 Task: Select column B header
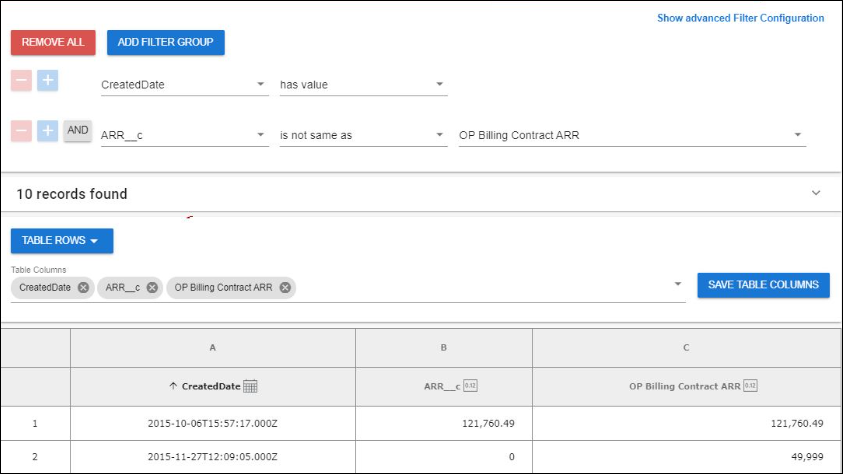pos(444,348)
